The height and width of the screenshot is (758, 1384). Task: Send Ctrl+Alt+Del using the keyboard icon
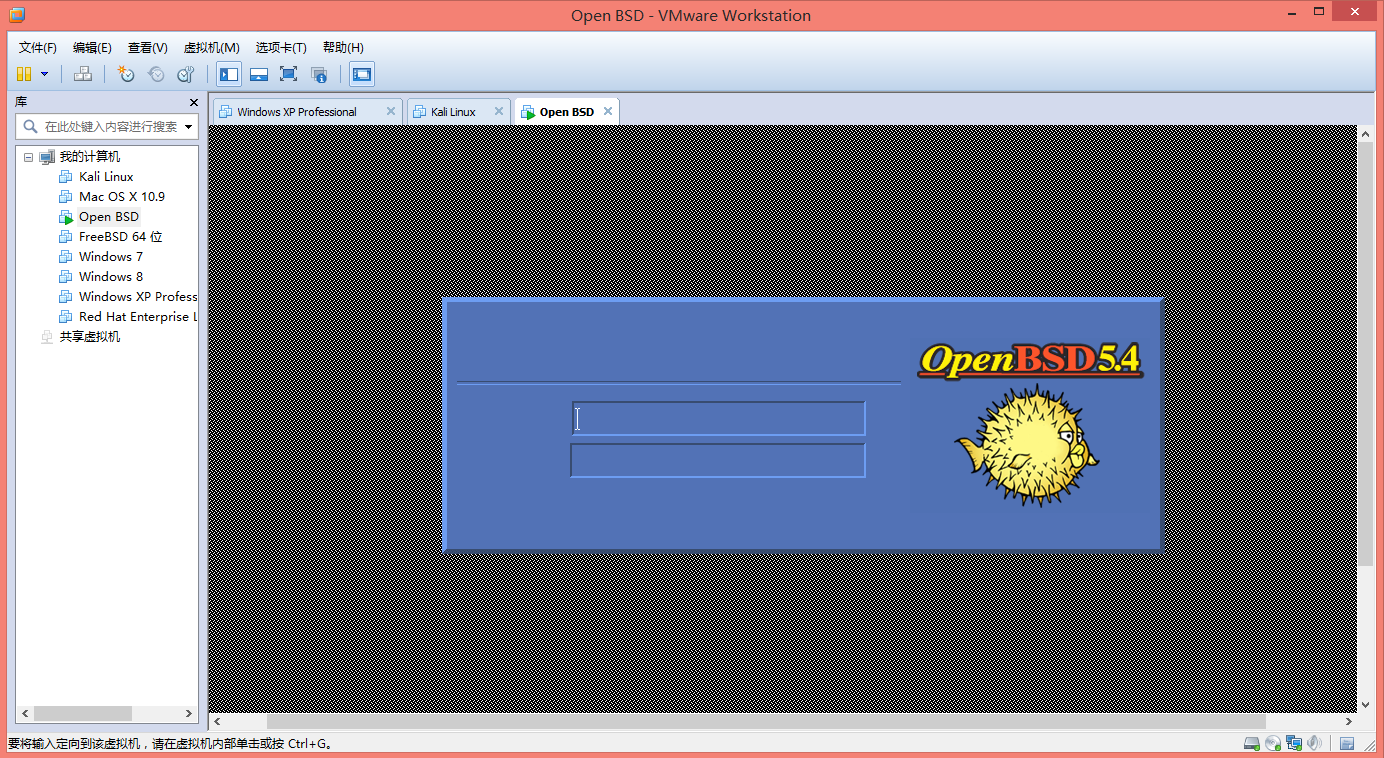(x=84, y=74)
